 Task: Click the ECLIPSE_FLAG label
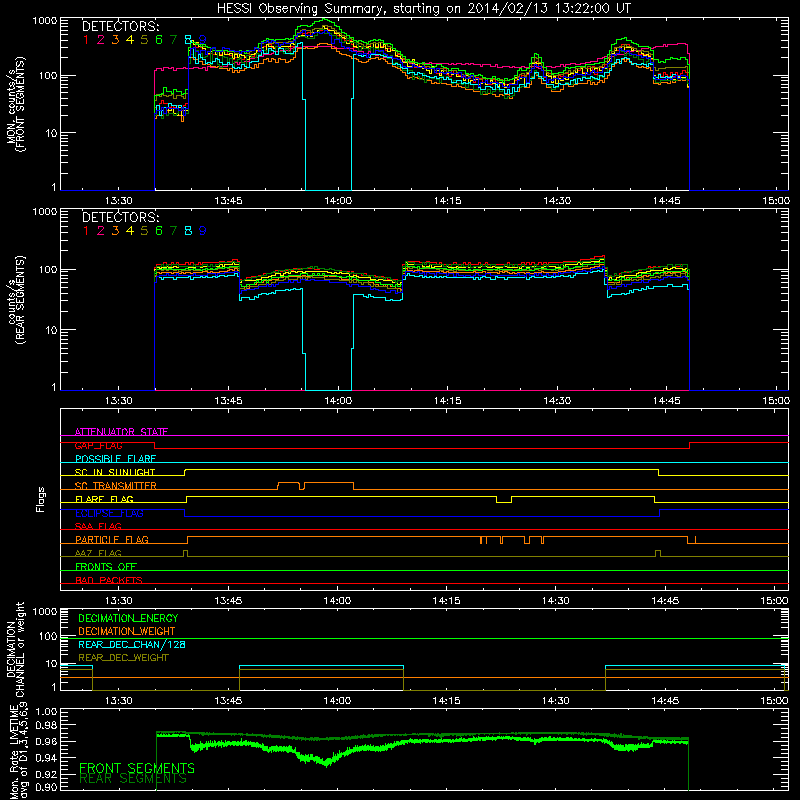pyautogui.click(x=109, y=513)
